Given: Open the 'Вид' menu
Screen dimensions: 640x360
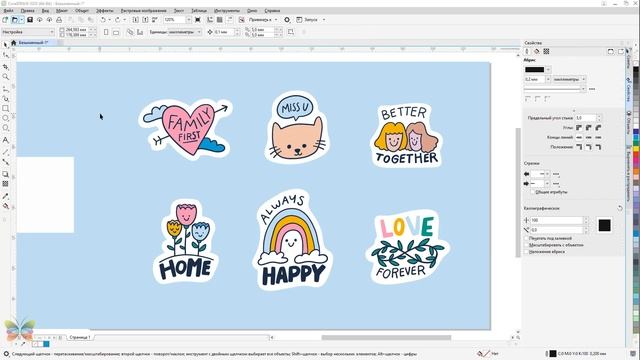Looking at the screenshot, I should point(45,11).
